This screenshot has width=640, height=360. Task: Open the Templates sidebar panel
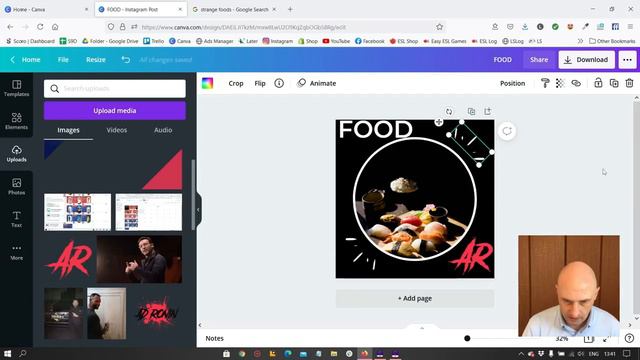[x=16, y=88]
